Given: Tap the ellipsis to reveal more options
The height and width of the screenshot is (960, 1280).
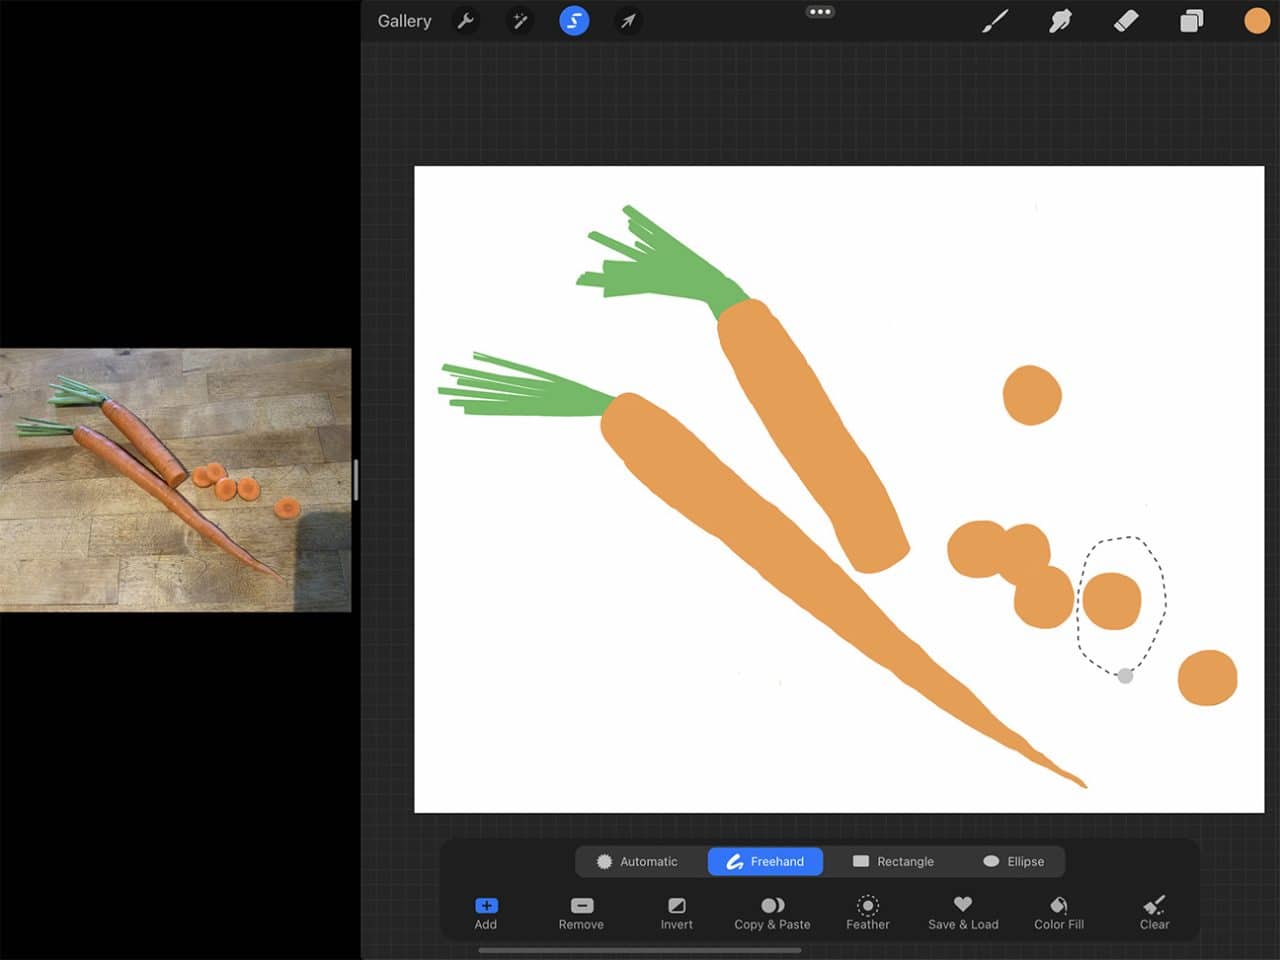Looking at the screenshot, I should click(820, 11).
